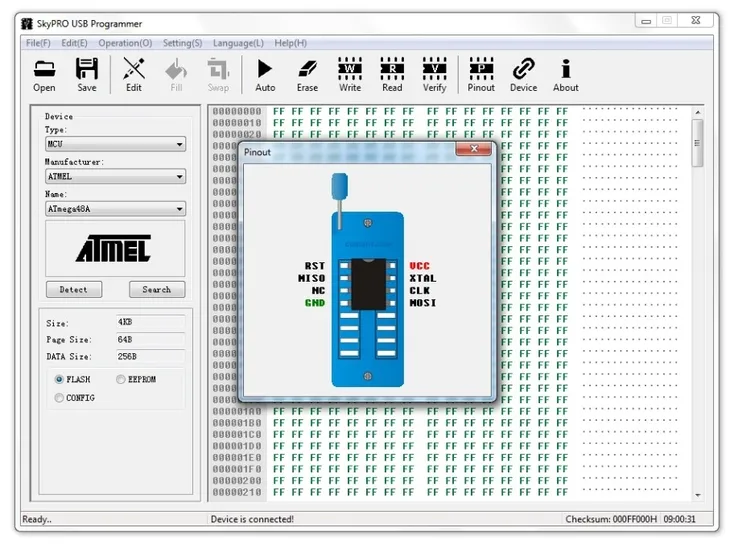Click the Write chip icon

[x=350, y=74]
